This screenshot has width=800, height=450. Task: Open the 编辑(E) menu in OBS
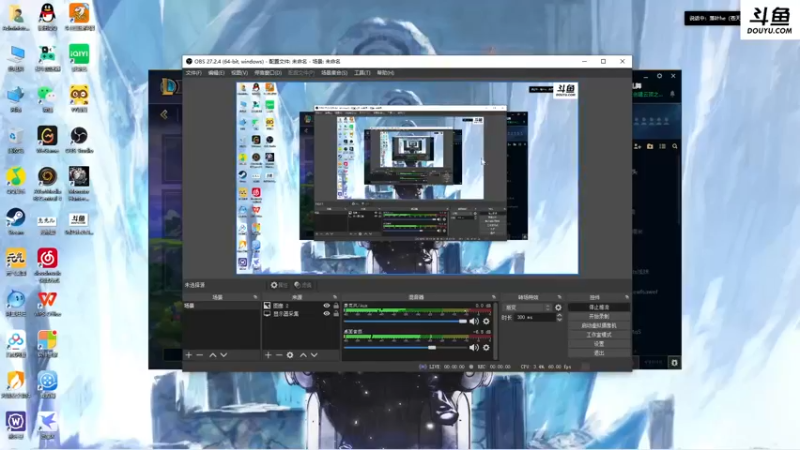(216, 73)
